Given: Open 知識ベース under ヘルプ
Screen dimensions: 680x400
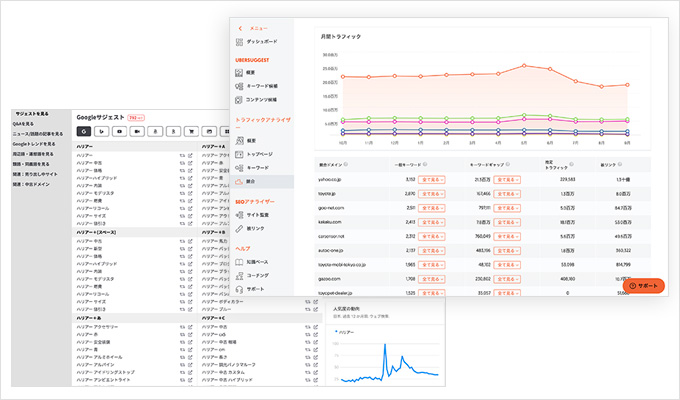Looking at the screenshot, I should (252, 262).
